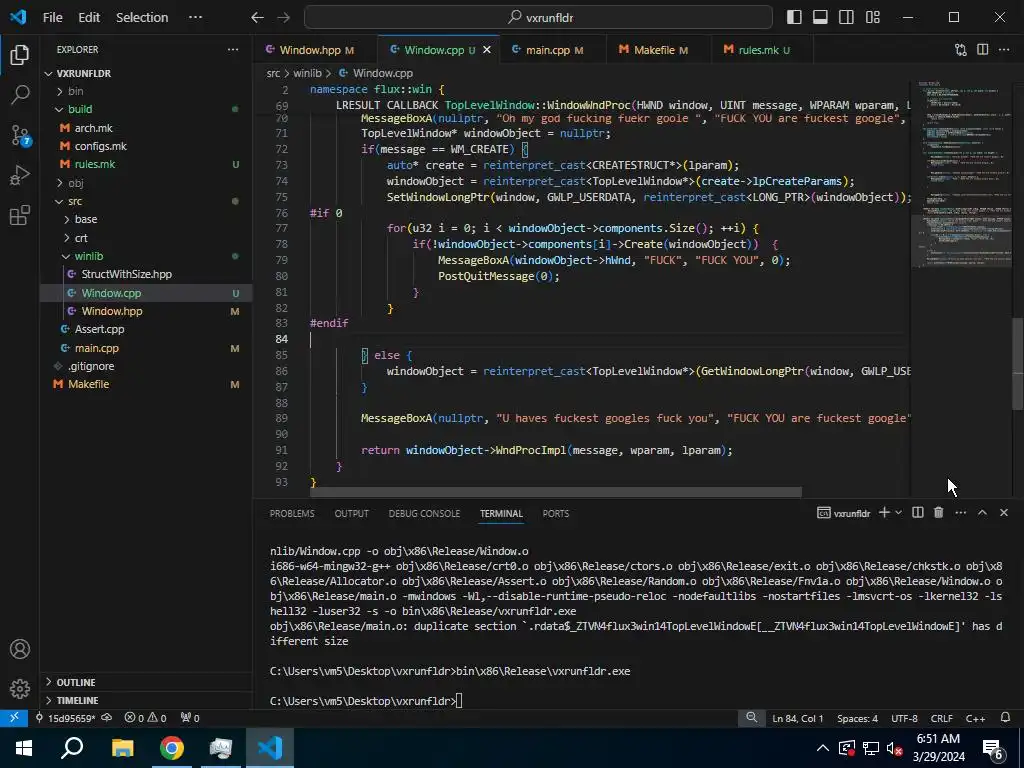
Task: Show the DEBUG CONSOLE panel tab
Action: (x=424, y=513)
